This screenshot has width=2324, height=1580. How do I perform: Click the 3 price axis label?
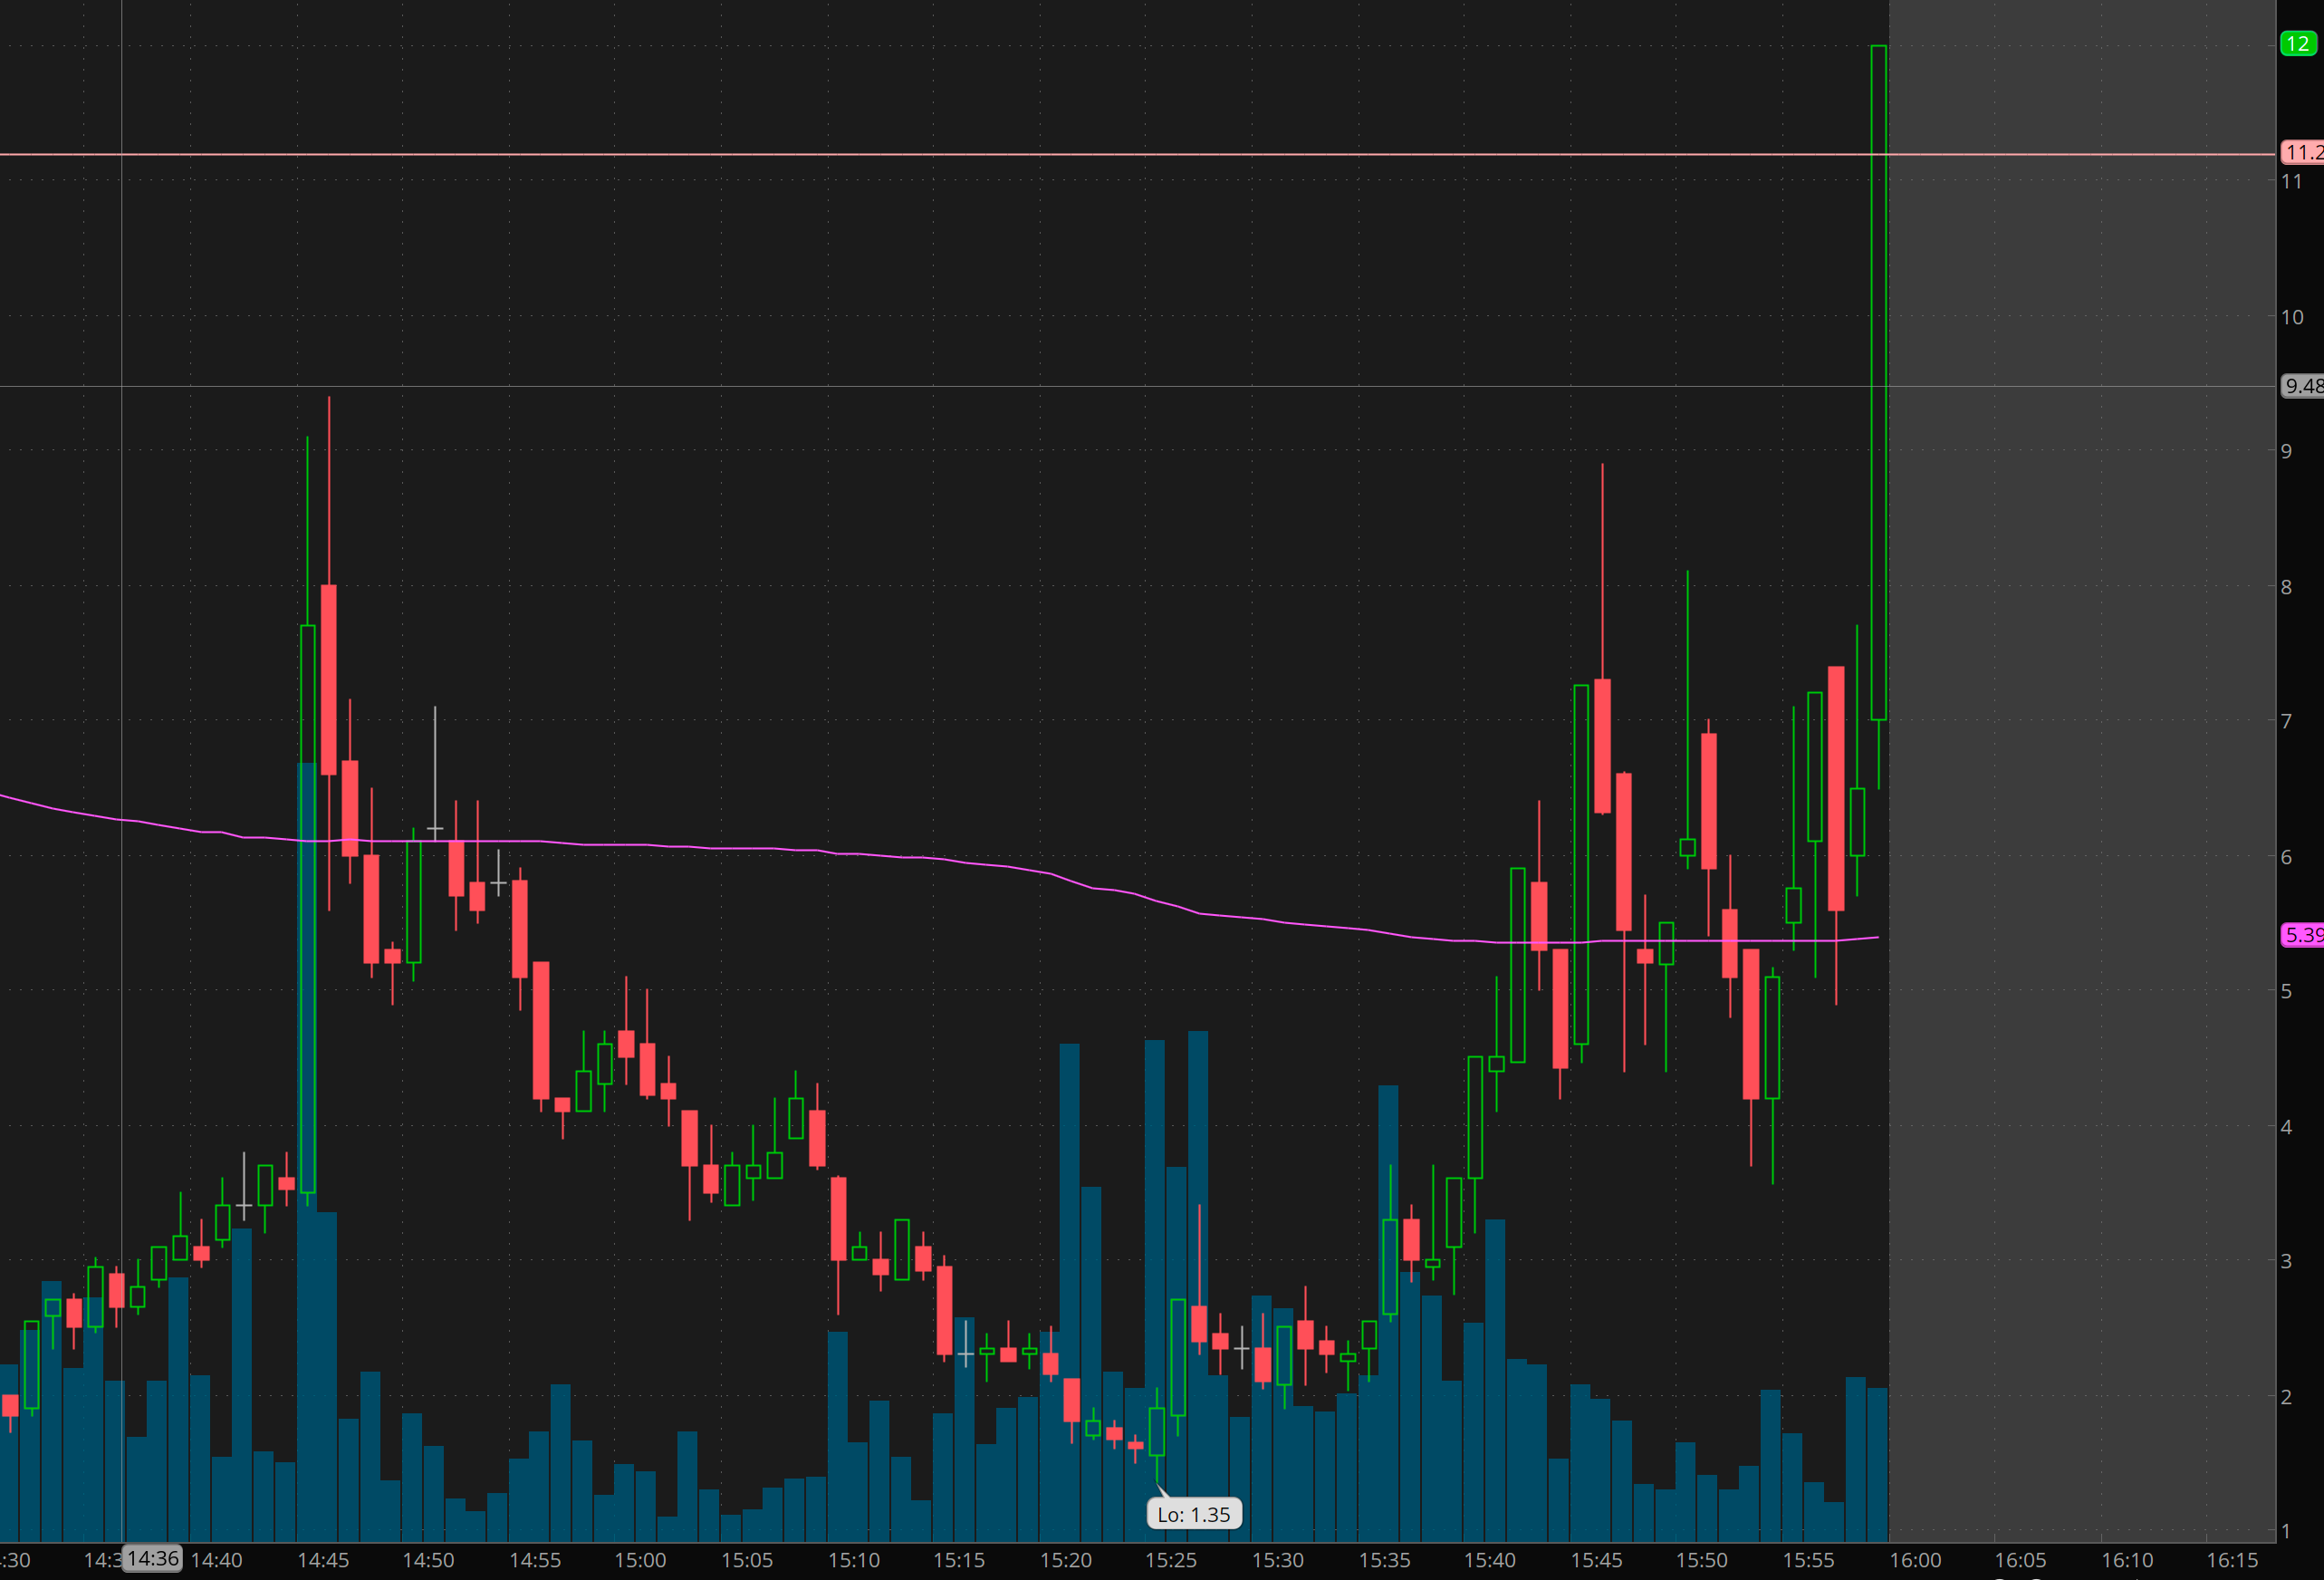[x=2286, y=1261]
